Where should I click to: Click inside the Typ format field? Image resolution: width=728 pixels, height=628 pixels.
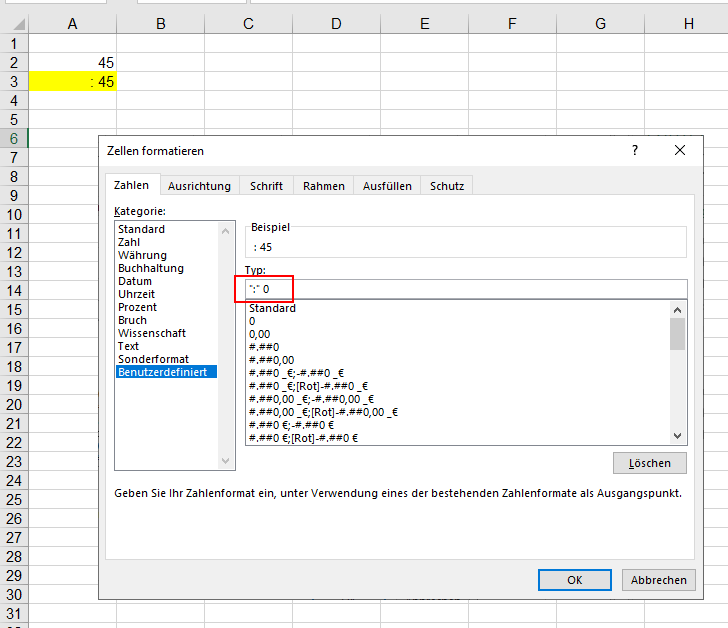(x=466, y=289)
